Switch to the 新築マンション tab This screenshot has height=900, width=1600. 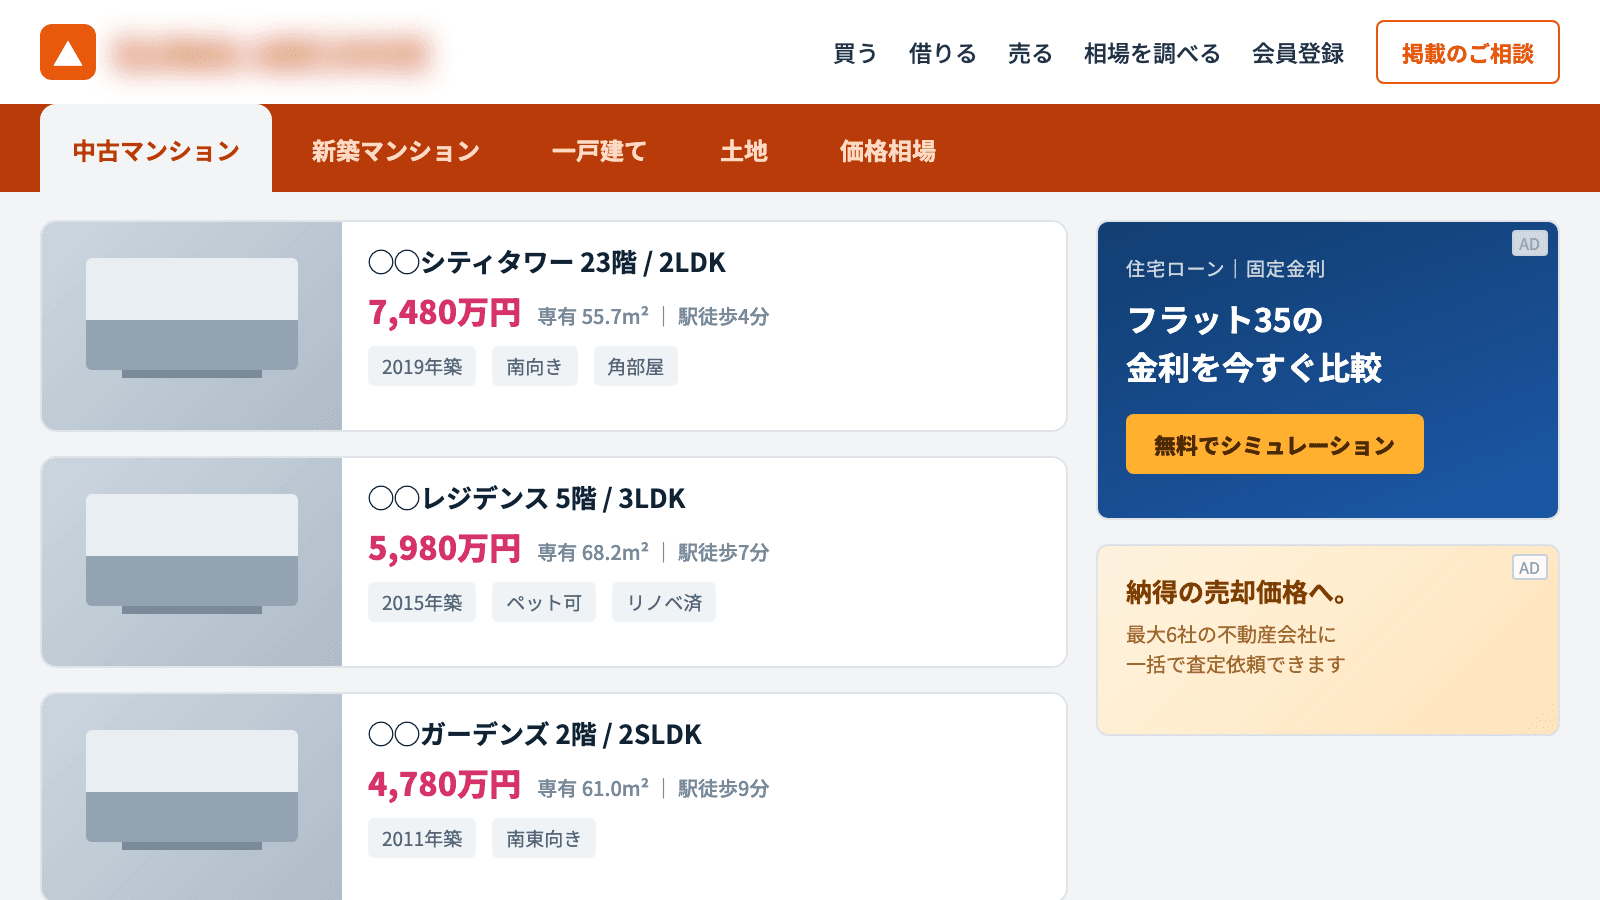click(x=396, y=151)
